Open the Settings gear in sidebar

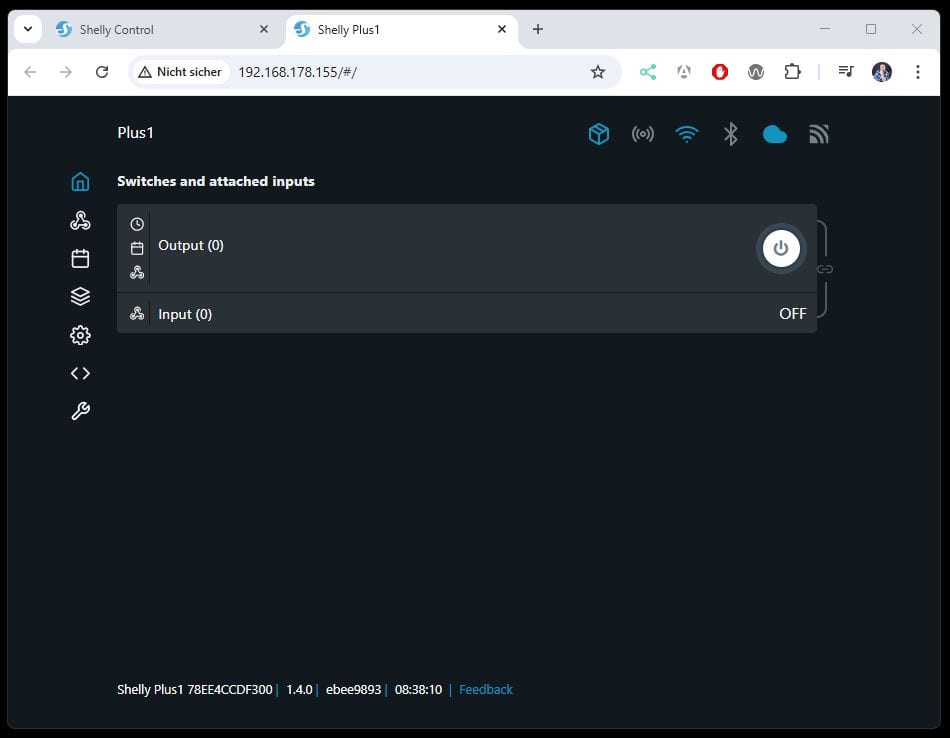(x=80, y=335)
